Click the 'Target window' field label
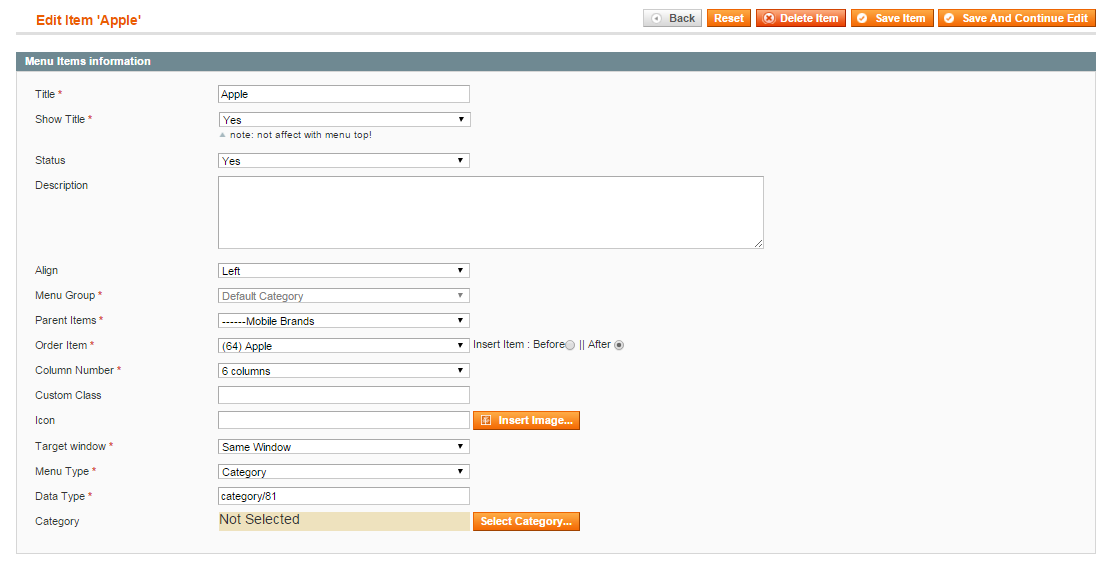 click(71, 446)
